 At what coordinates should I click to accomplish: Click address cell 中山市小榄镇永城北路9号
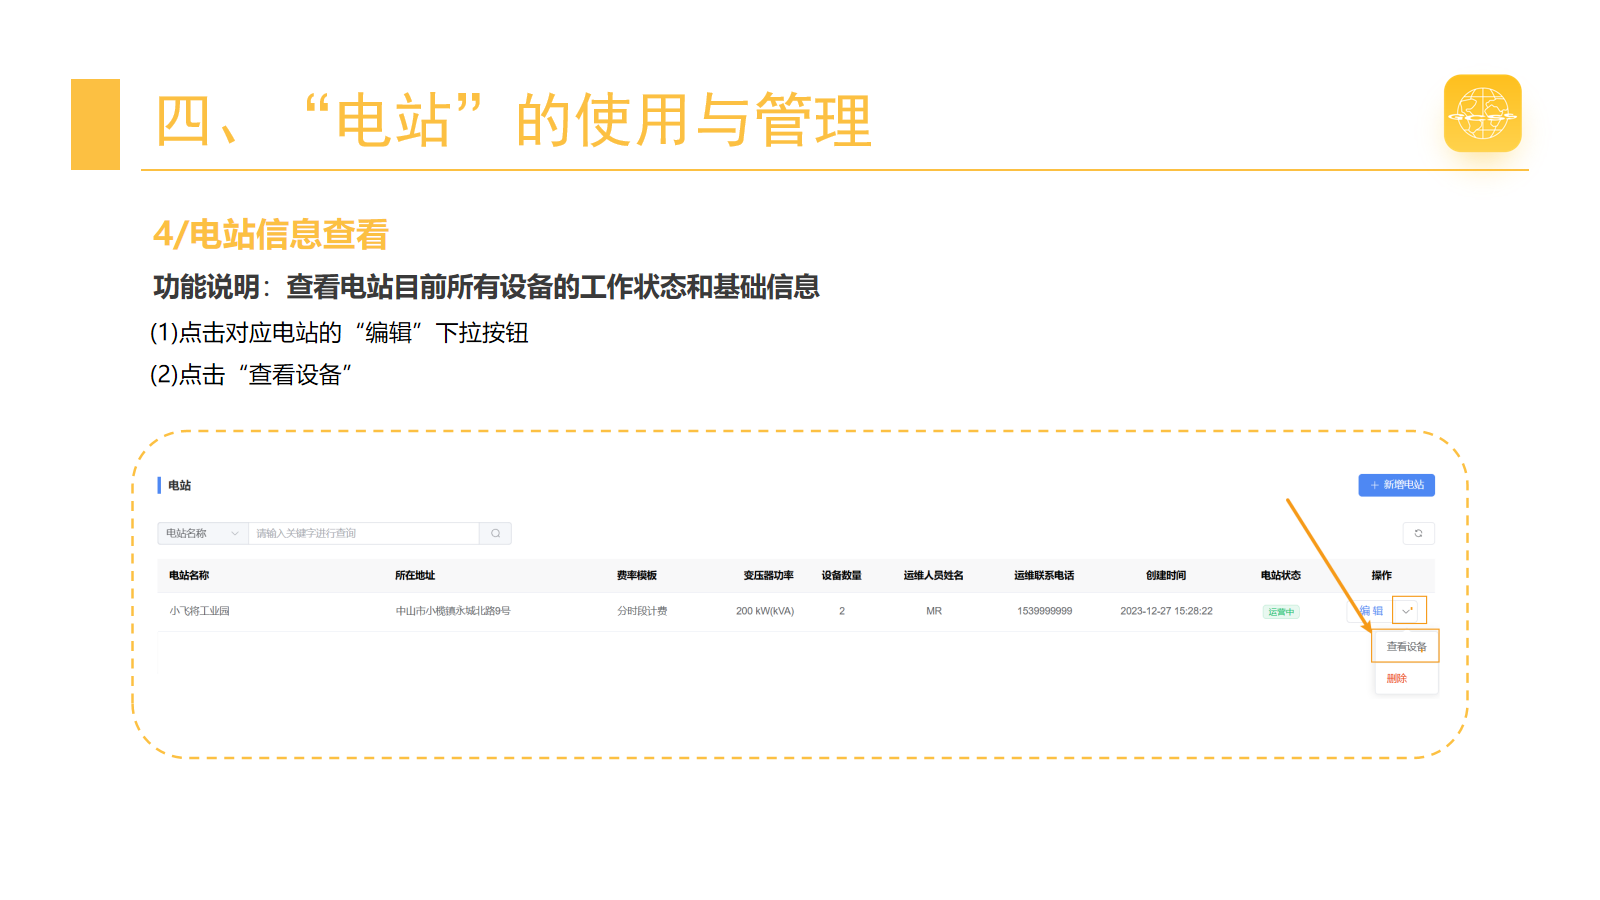click(x=453, y=611)
